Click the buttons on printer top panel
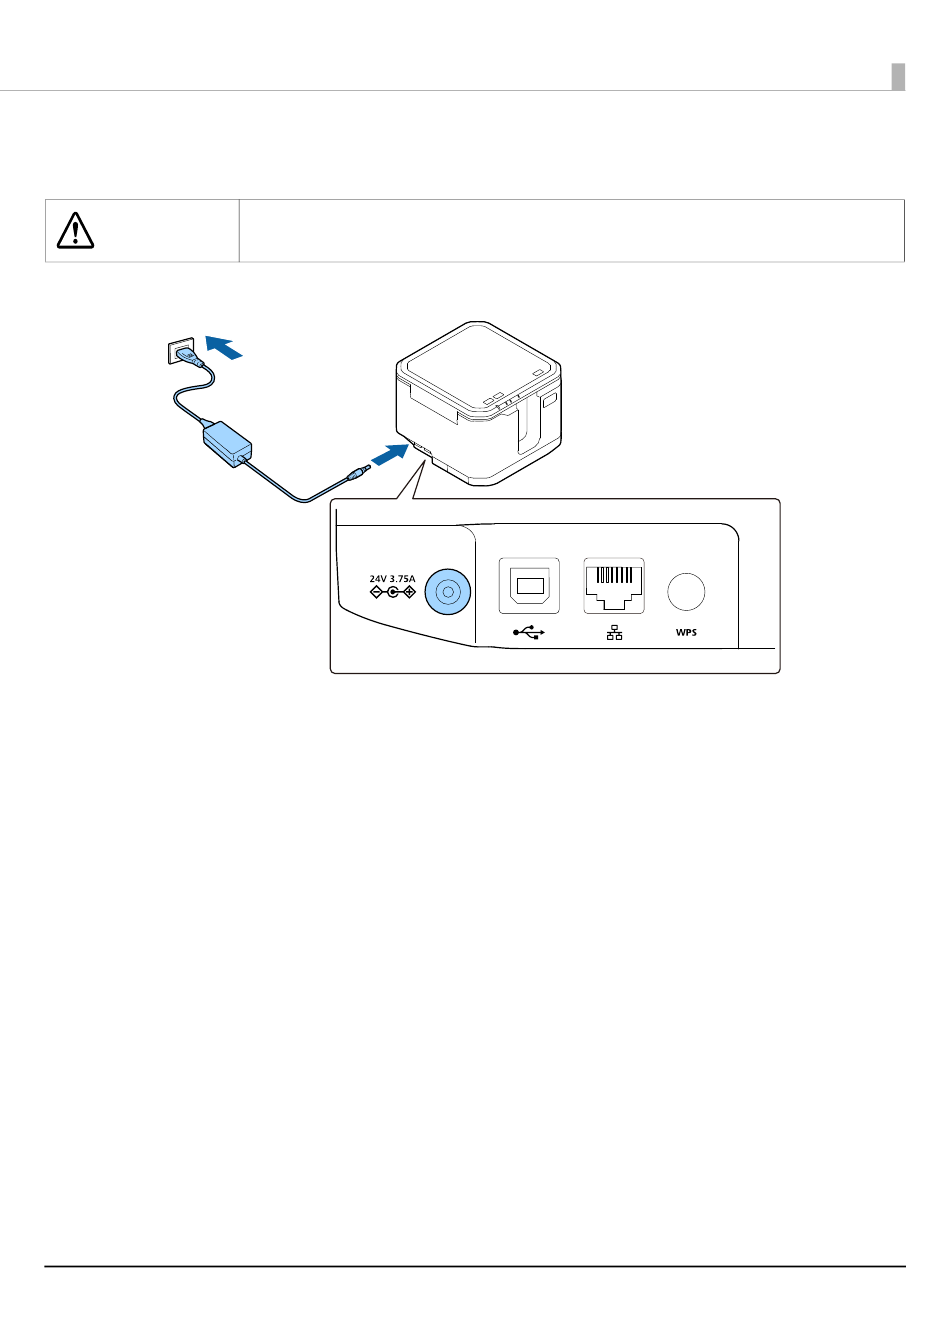The width and height of the screenshot is (950, 1344). tap(496, 397)
